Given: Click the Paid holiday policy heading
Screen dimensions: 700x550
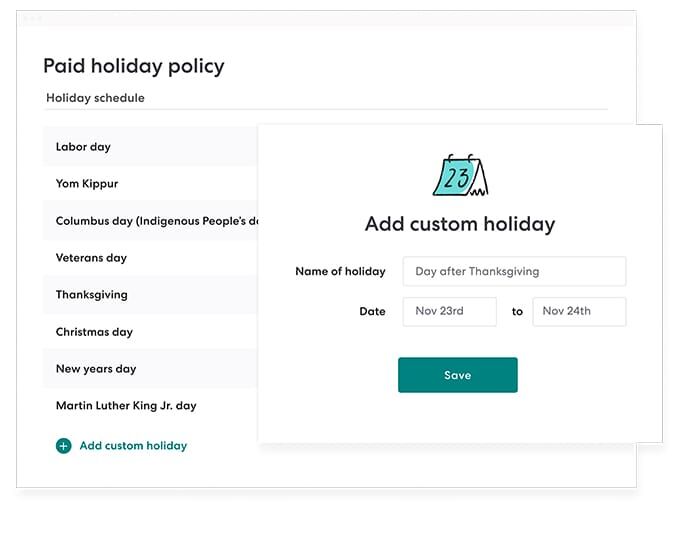Looking at the screenshot, I should click(x=133, y=67).
